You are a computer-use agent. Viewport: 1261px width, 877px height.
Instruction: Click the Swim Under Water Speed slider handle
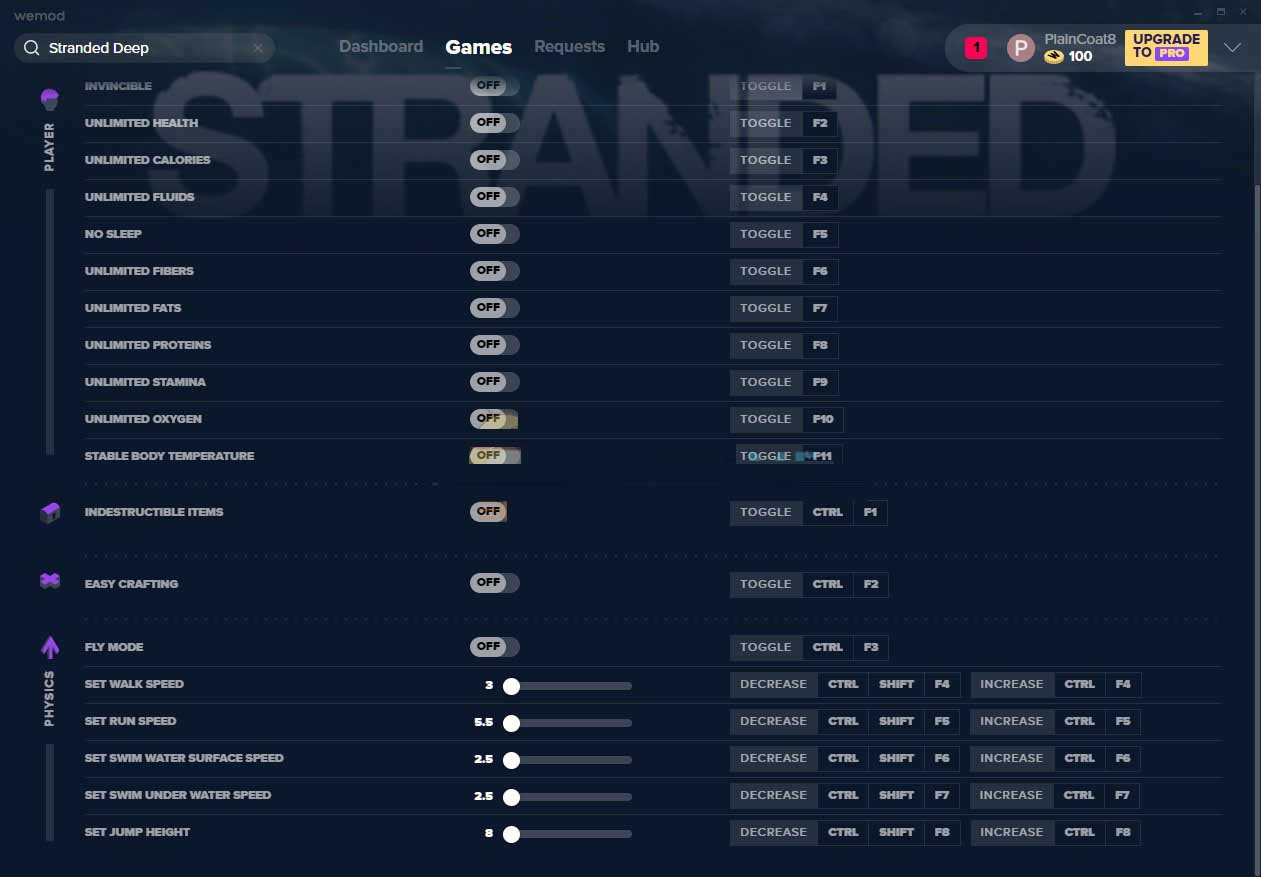point(511,797)
